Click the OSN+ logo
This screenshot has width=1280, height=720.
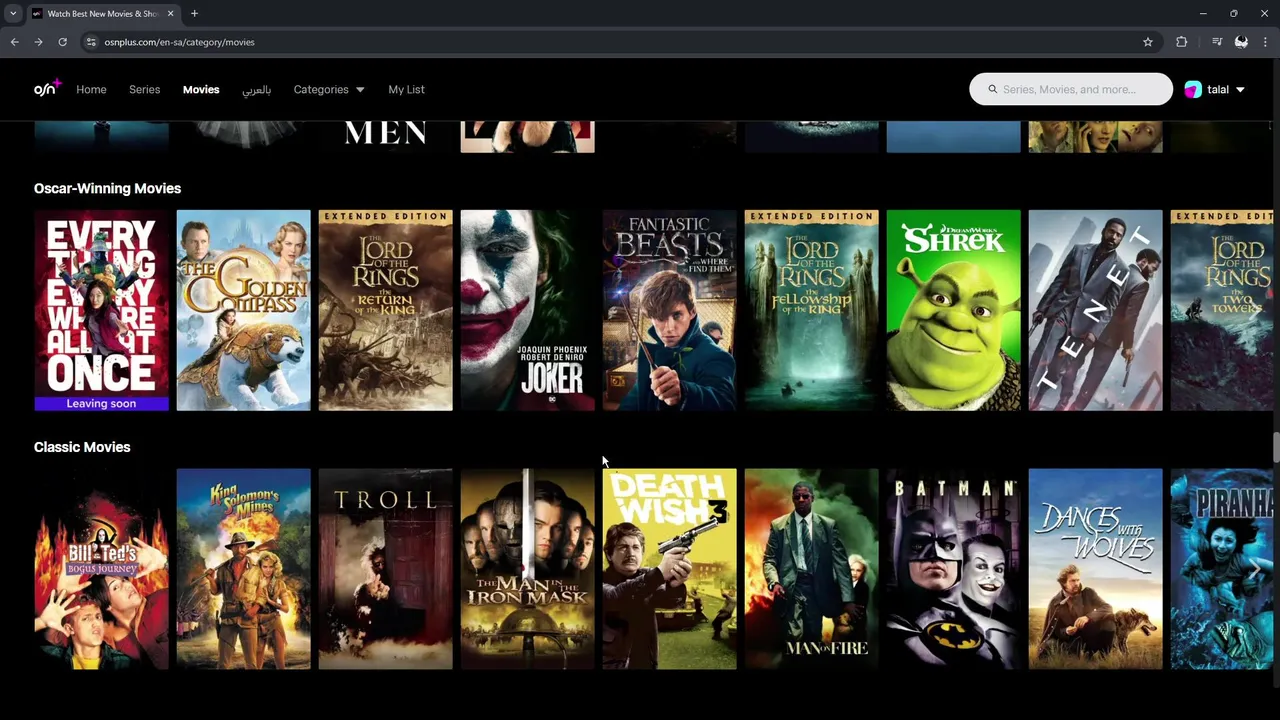pyautogui.click(x=47, y=89)
